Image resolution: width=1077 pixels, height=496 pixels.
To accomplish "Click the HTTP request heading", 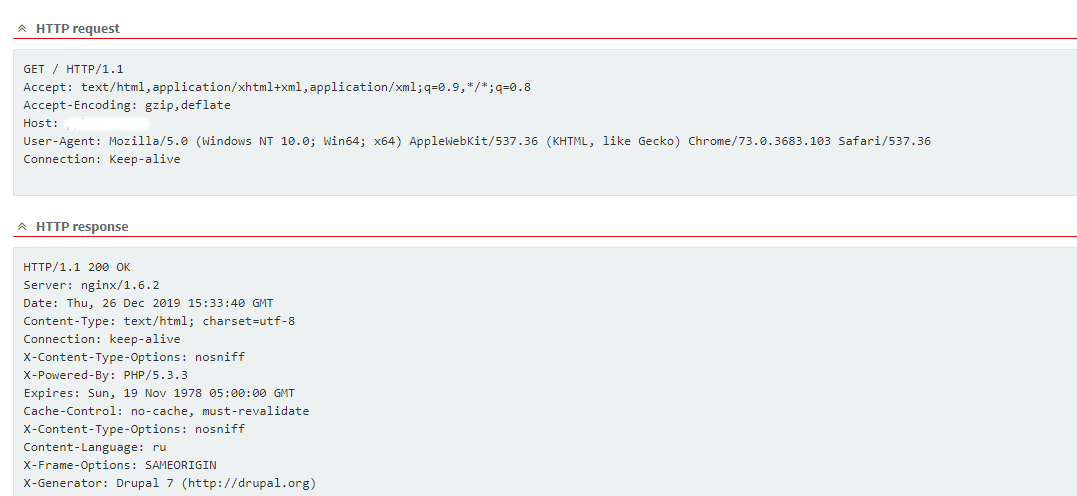I will [77, 29].
